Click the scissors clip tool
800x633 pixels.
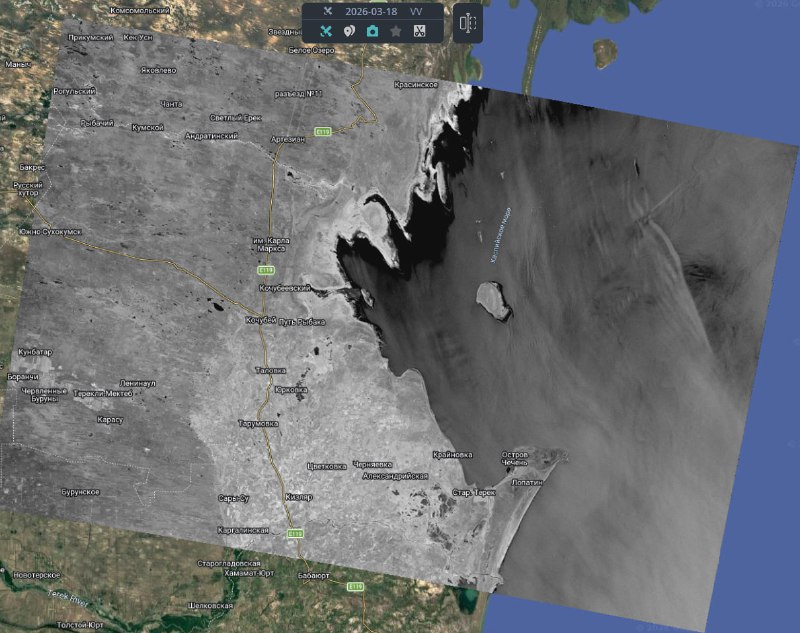[420, 31]
